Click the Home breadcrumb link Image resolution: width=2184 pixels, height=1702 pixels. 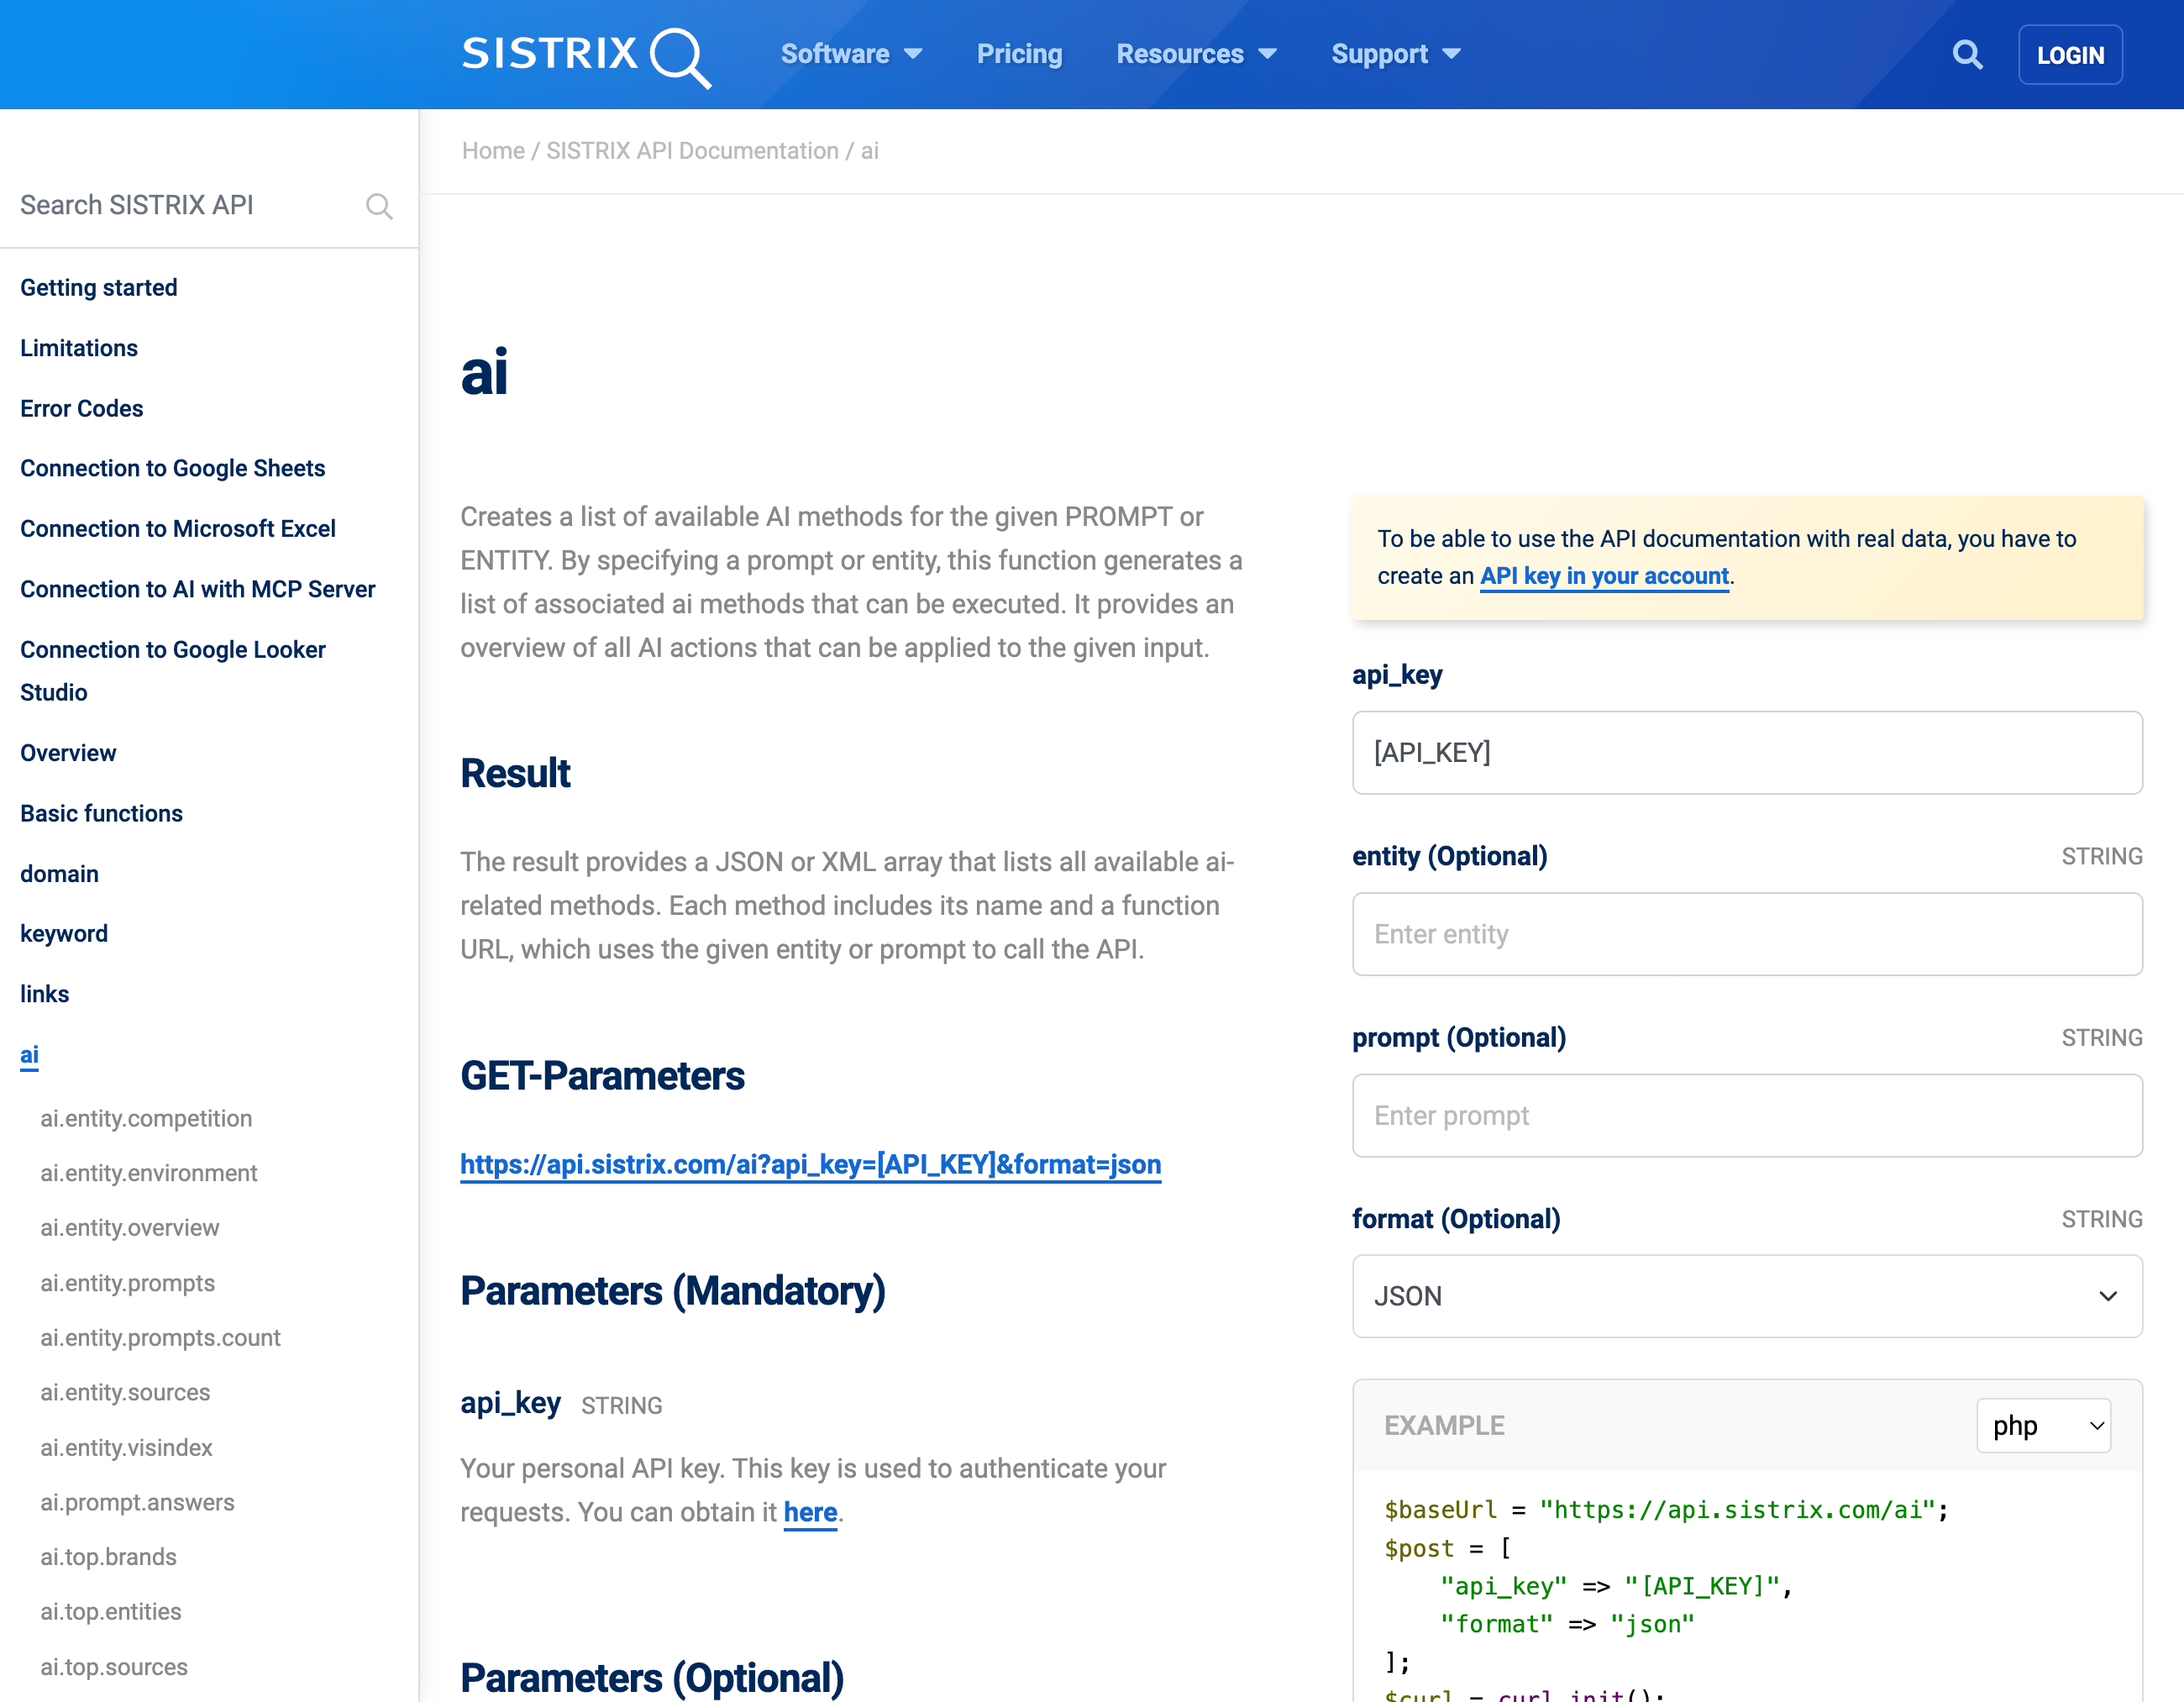click(492, 150)
